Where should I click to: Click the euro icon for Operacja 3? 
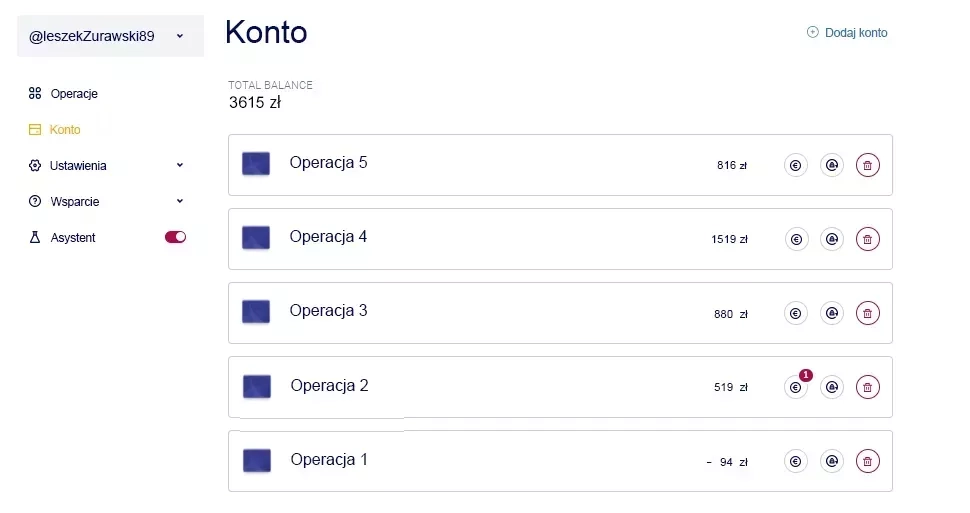(795, 314)
